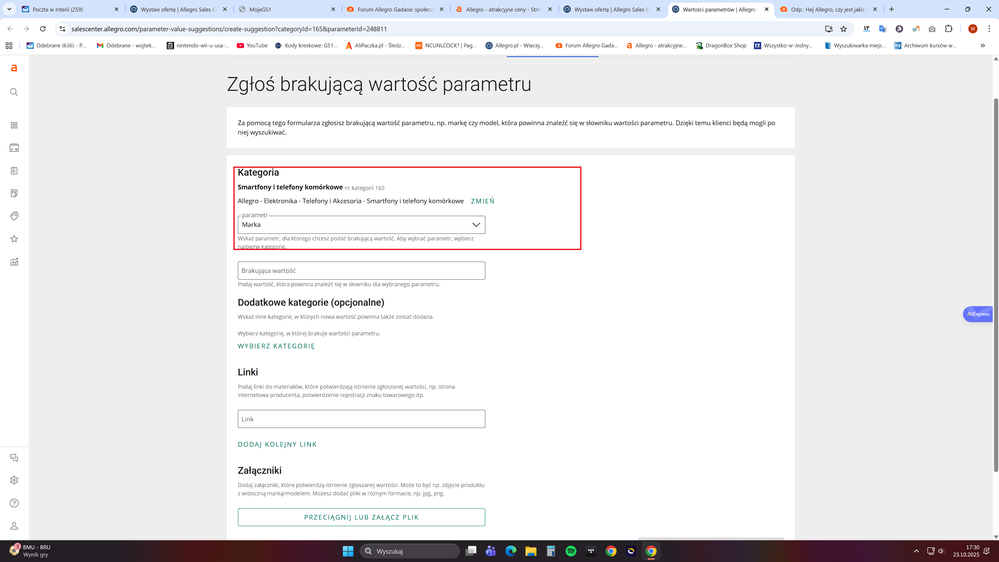Image resolution: width=999 pixels, height=562 pixels.
Task: Switch to Allegro - atrakcyjne ceny tab
Action: (x=503, y=10)
